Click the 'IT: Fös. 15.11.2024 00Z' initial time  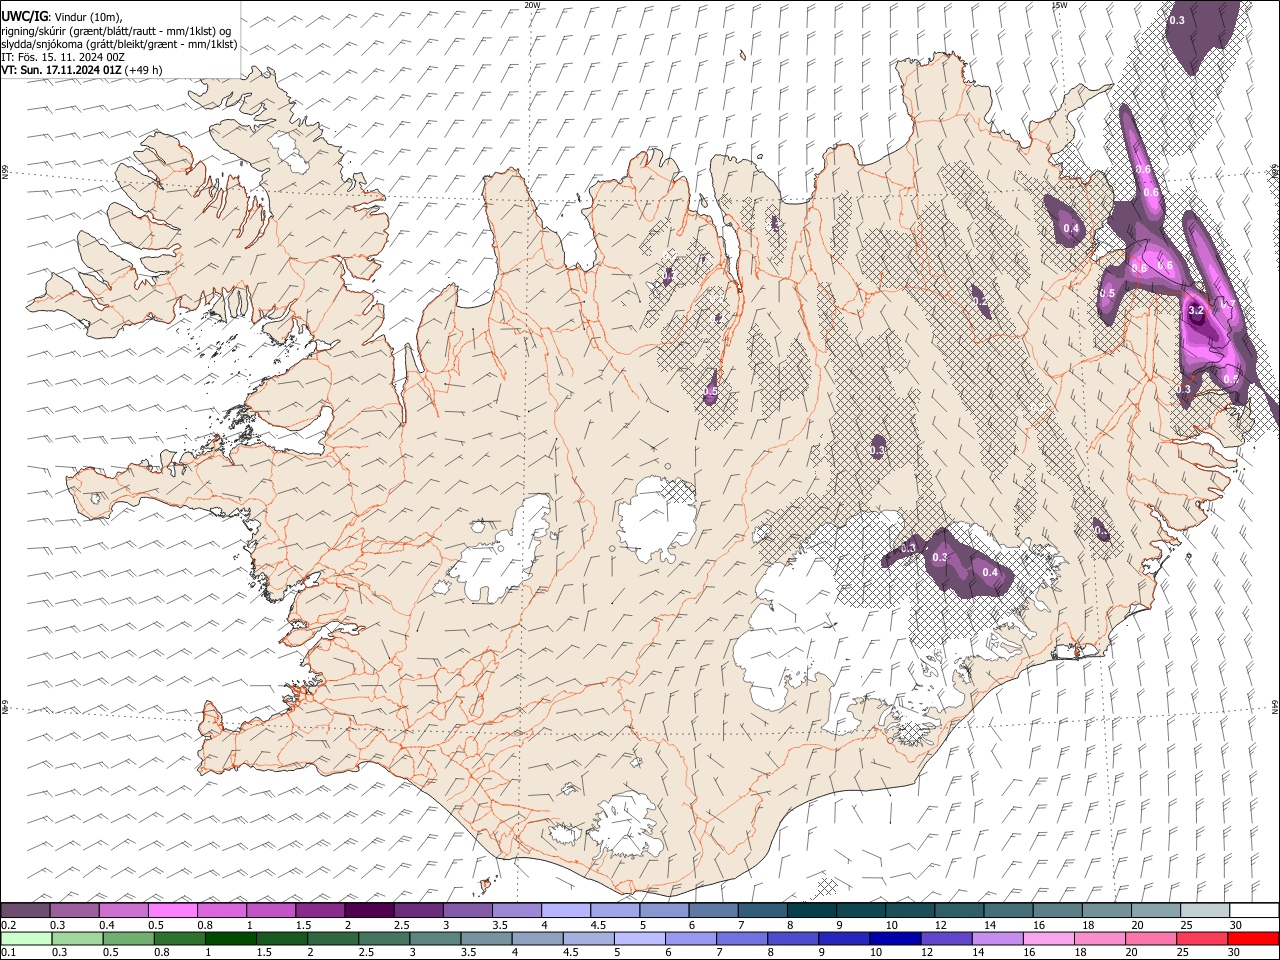click(63, 57)
